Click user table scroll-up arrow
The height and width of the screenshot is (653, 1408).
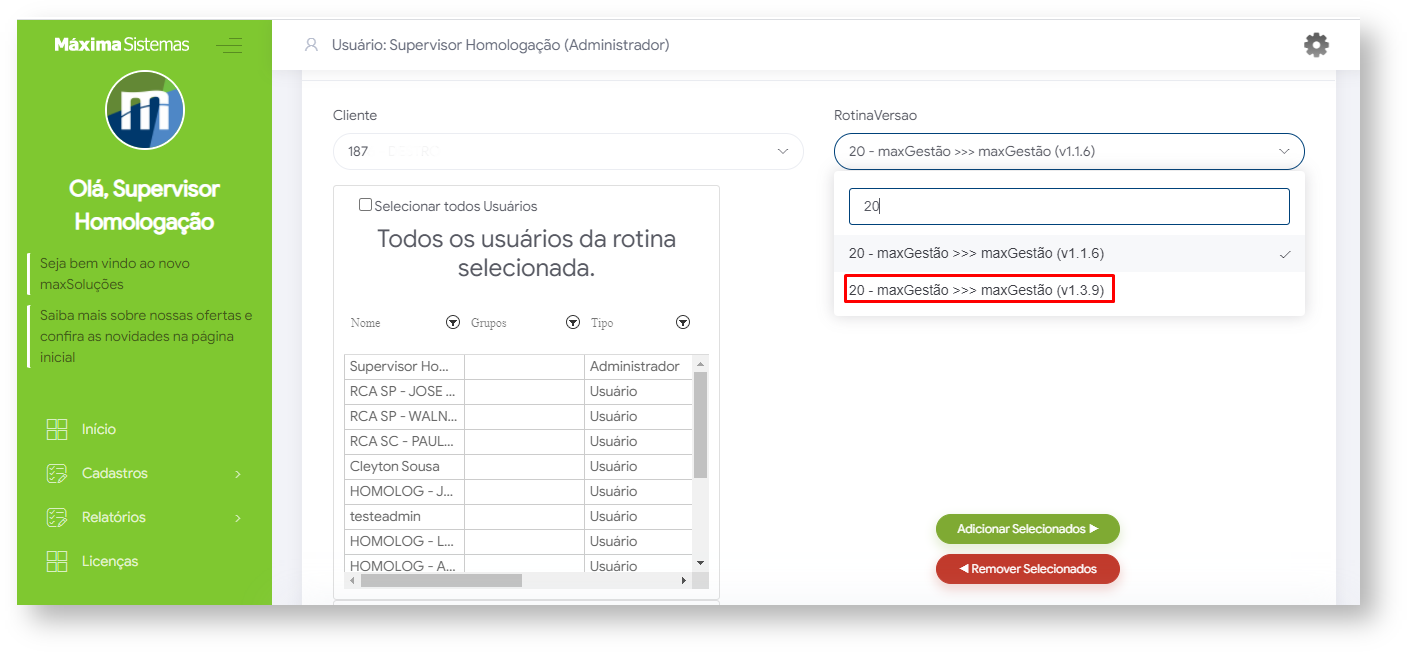(x=700, y=364)
